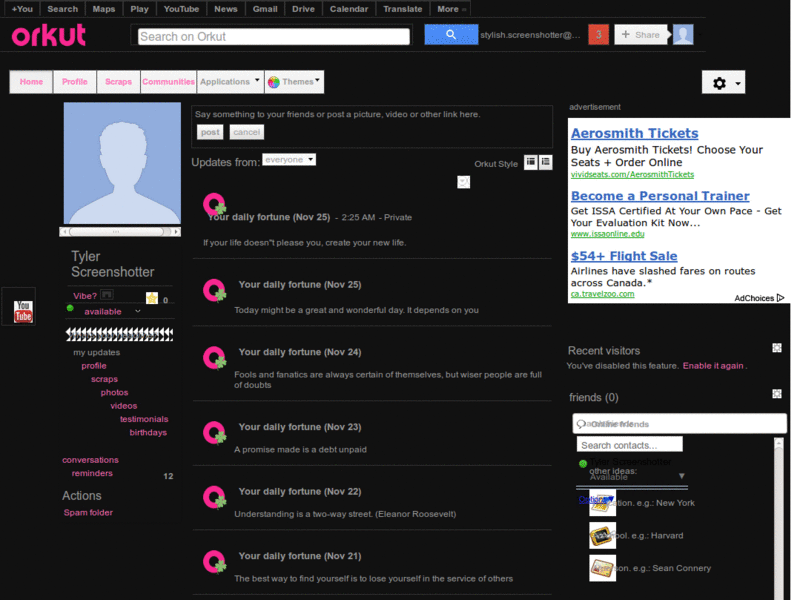Click the photo scrollbar right arrow
800x600 pixels.
tap(177, 232)
